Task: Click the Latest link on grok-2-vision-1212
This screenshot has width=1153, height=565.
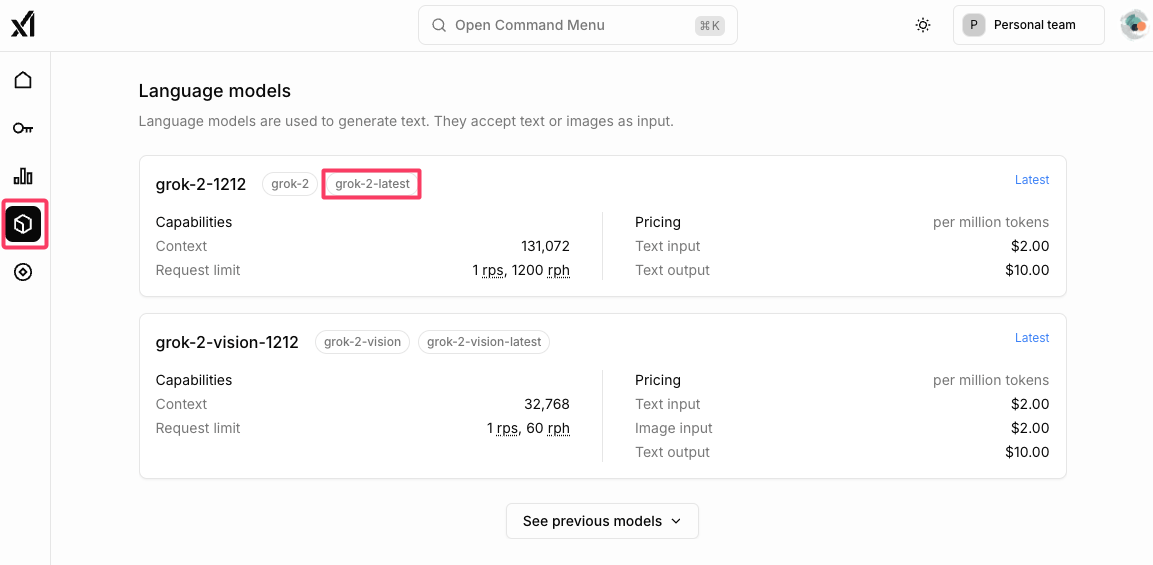Action: [x=1031, y=338]
